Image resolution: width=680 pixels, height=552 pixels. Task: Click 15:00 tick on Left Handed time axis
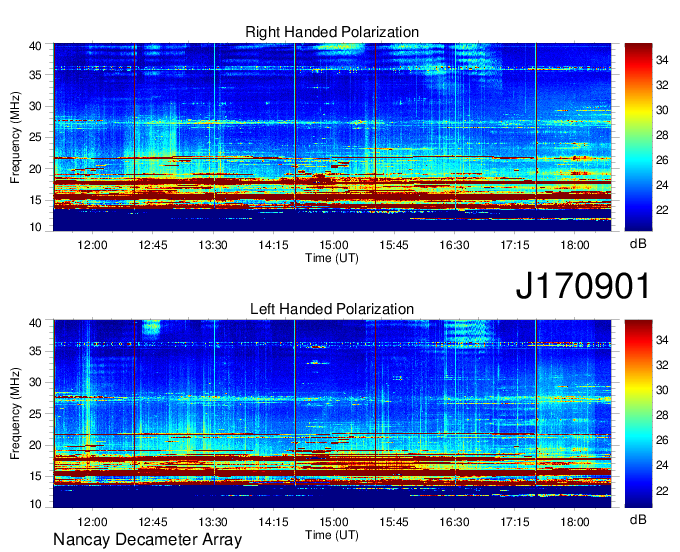tap(333, 522)
